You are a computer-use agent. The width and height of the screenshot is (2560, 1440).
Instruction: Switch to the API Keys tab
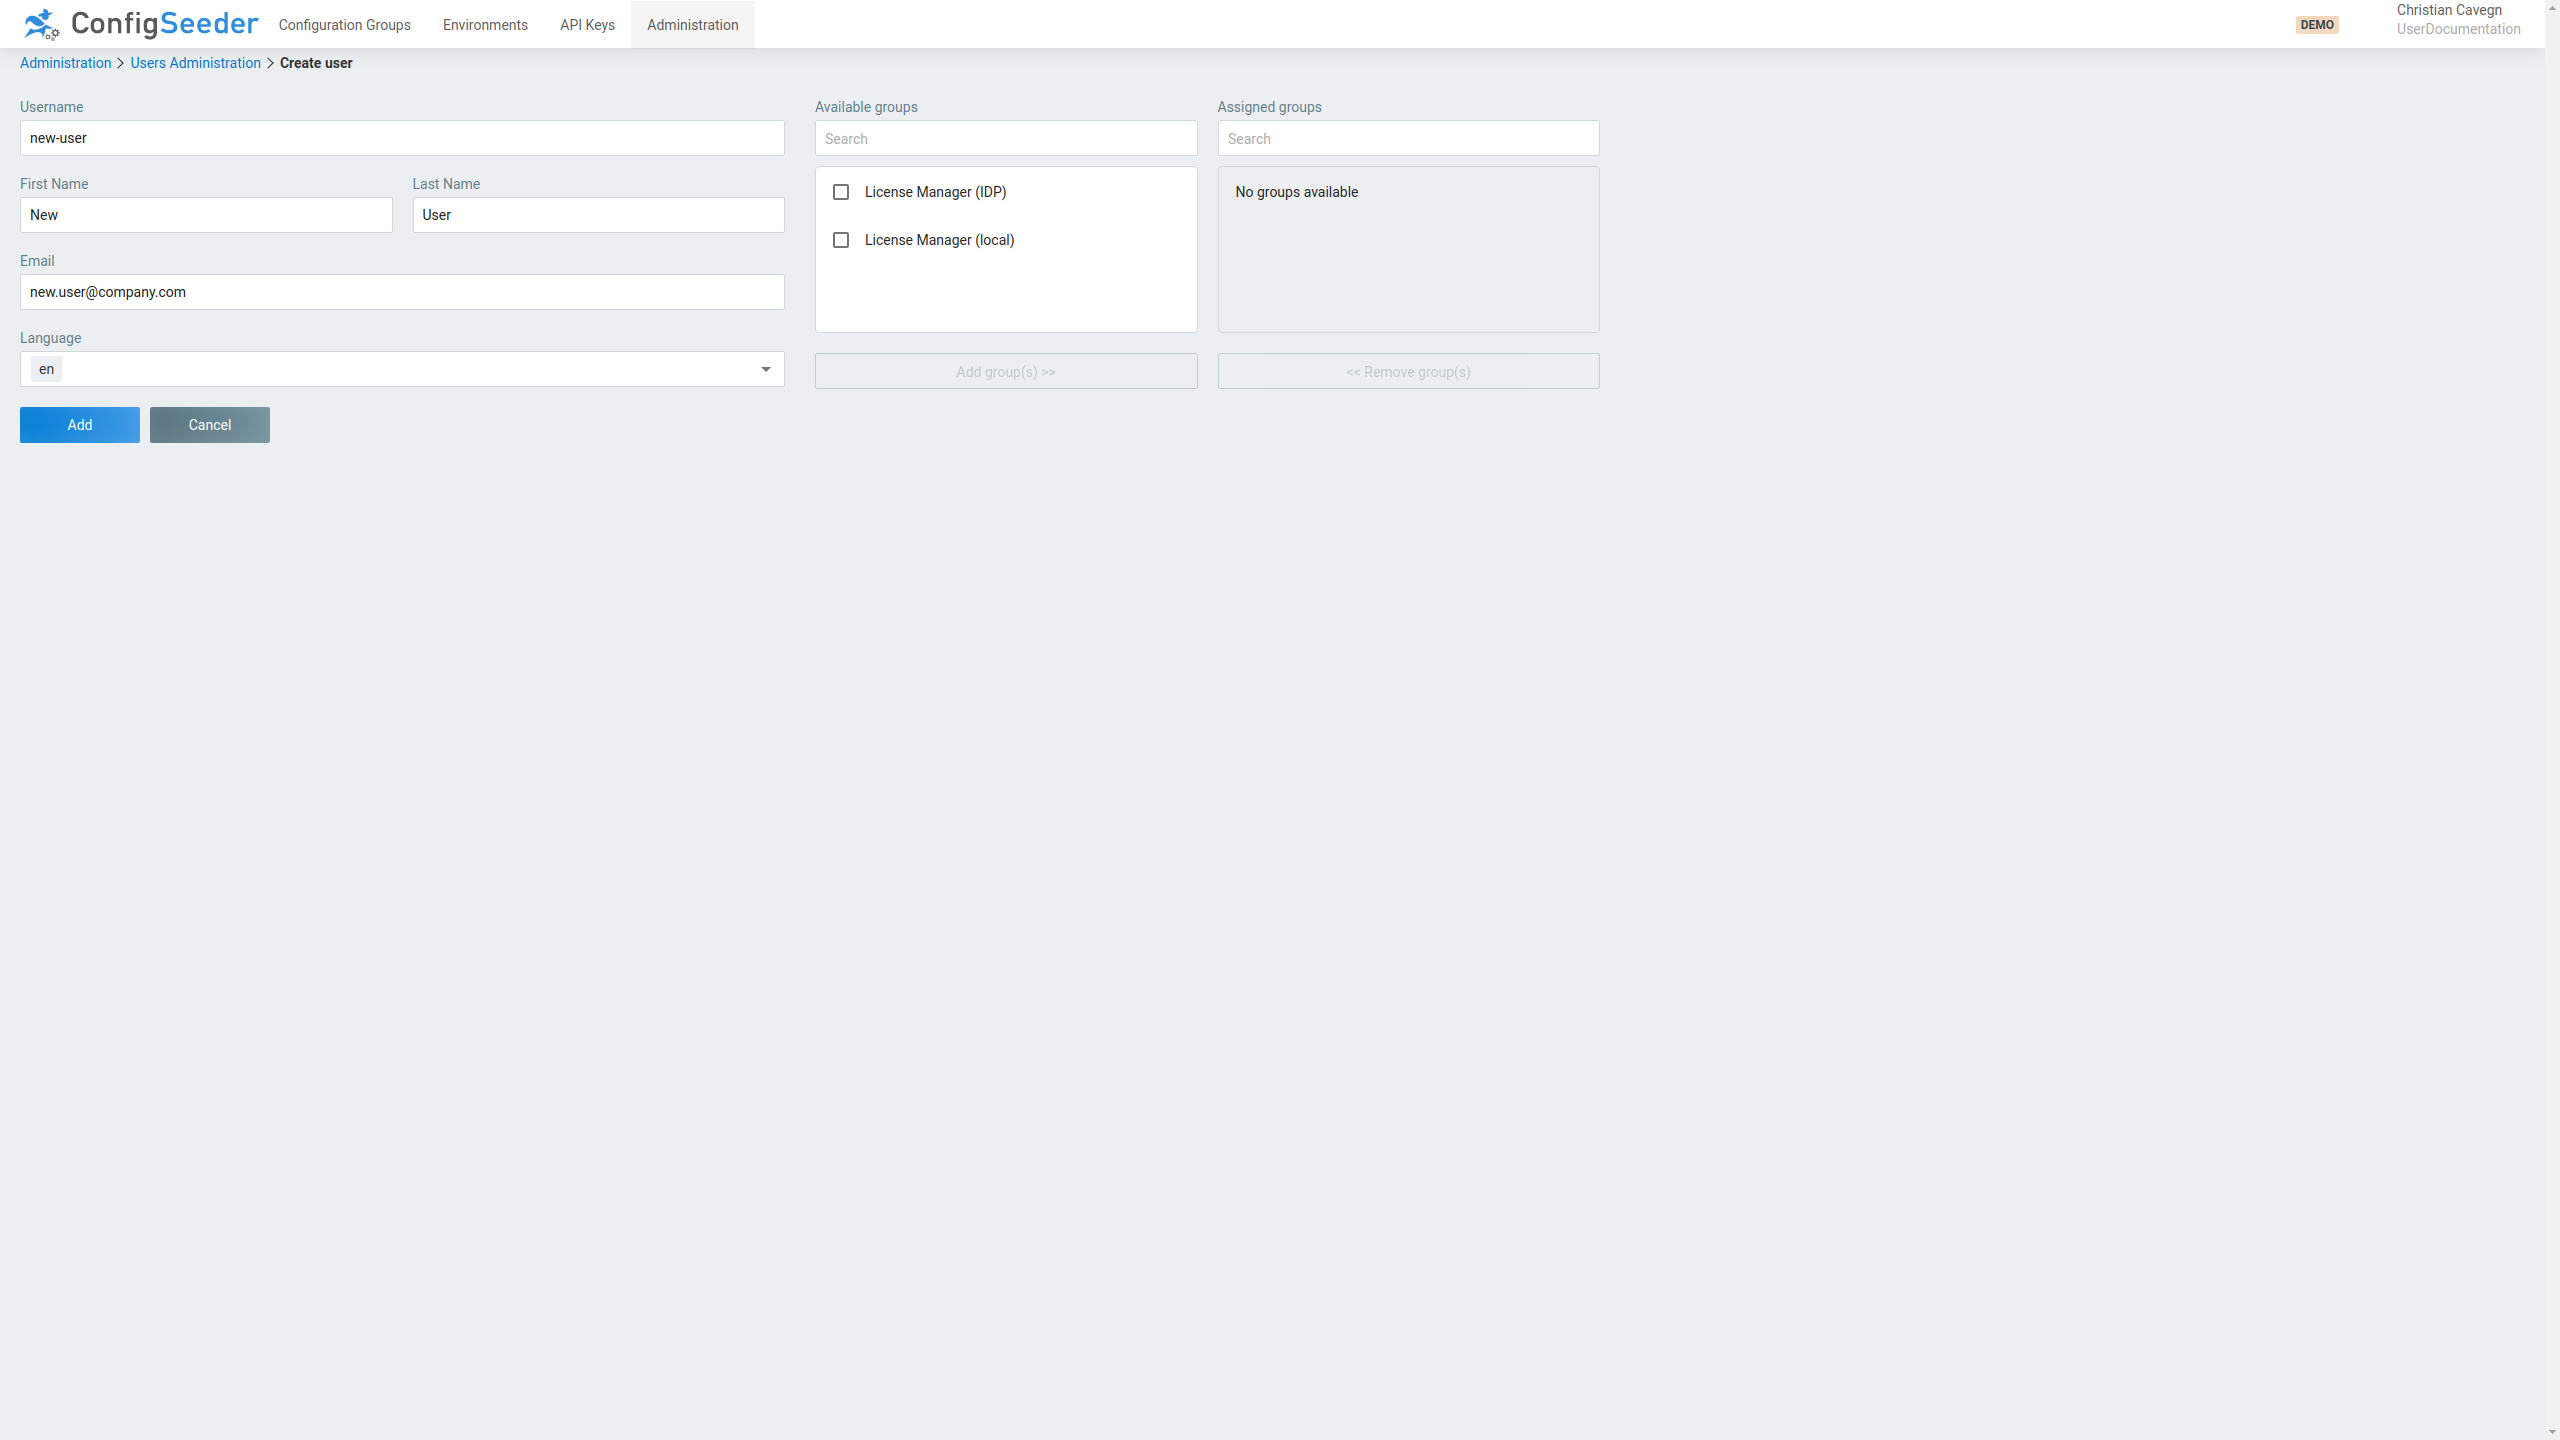pos(586,24)
